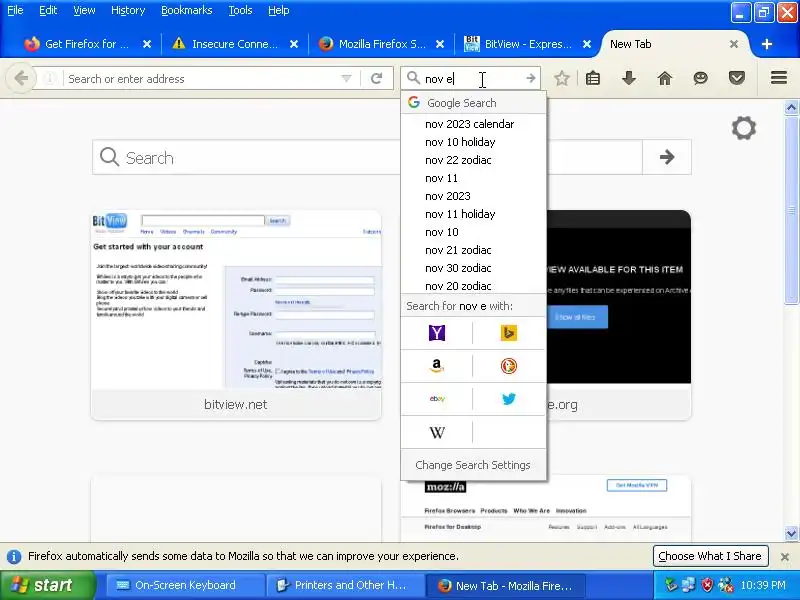Click the site identity info icon
The width and height of the screenshot is (800, 600).
point(49,79)
